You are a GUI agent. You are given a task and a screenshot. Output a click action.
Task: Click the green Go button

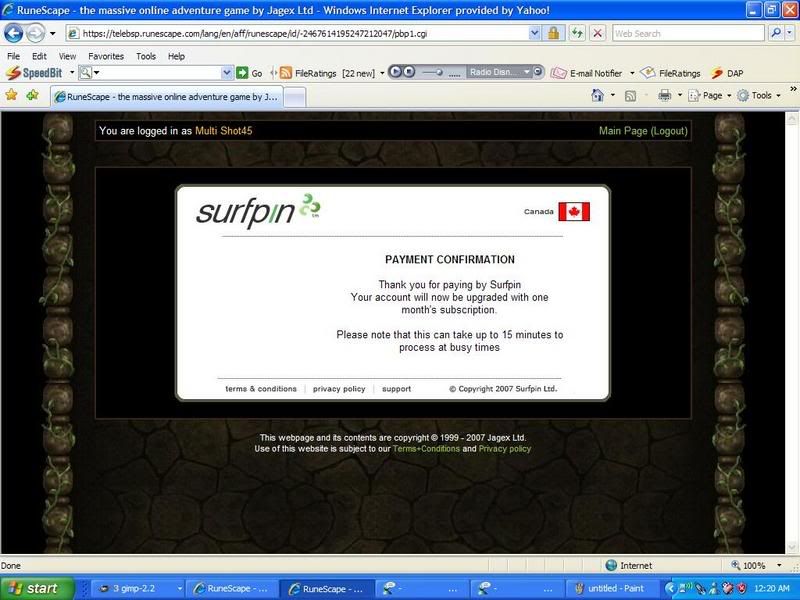[249, 73]
